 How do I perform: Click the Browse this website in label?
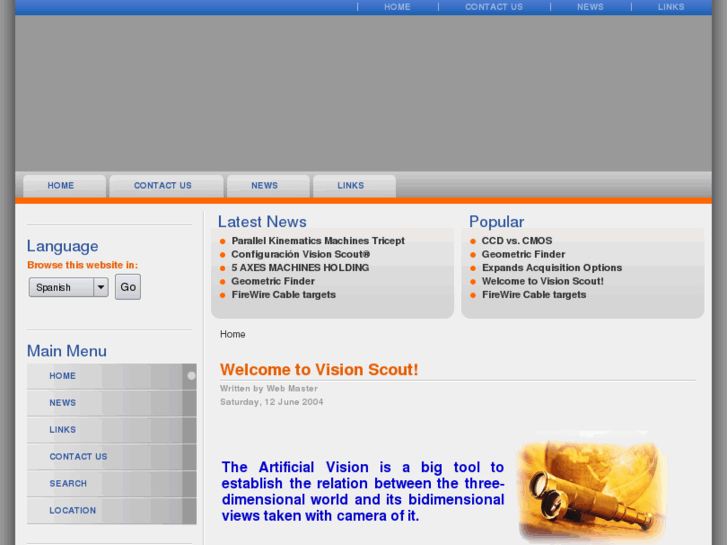(83, 265)
